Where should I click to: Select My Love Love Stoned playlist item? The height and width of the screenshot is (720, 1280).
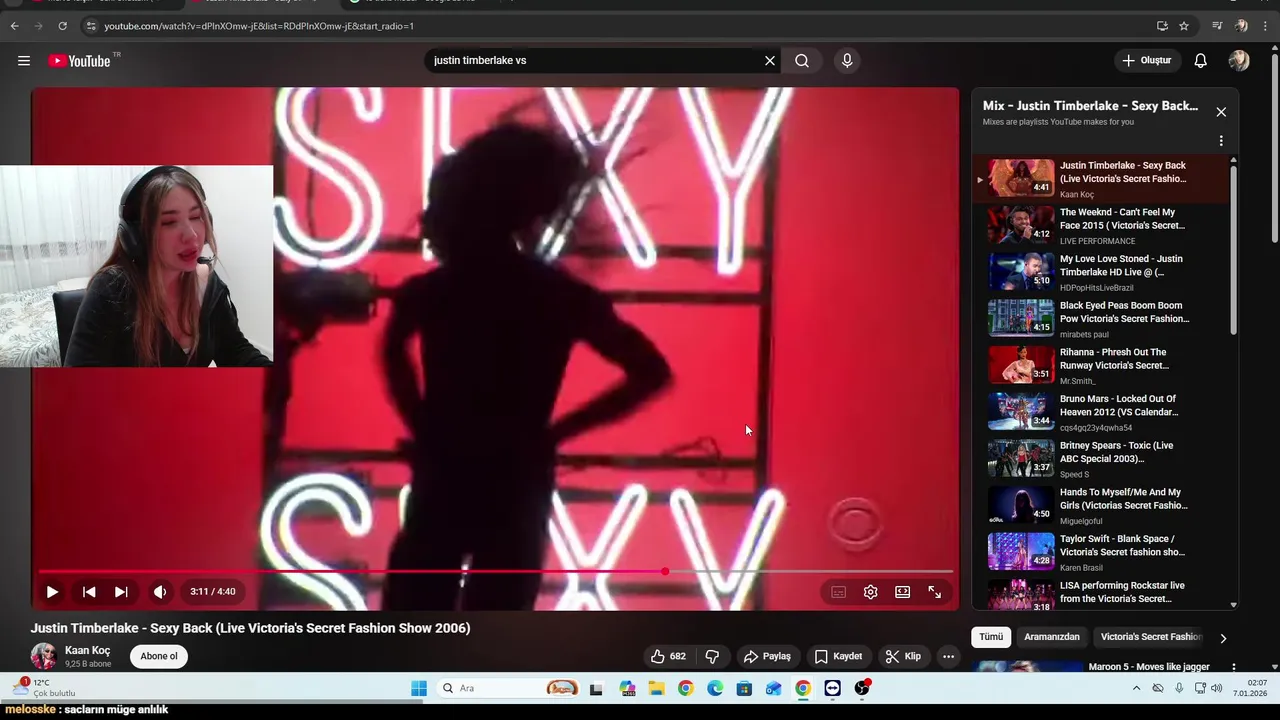[1100, 272]
